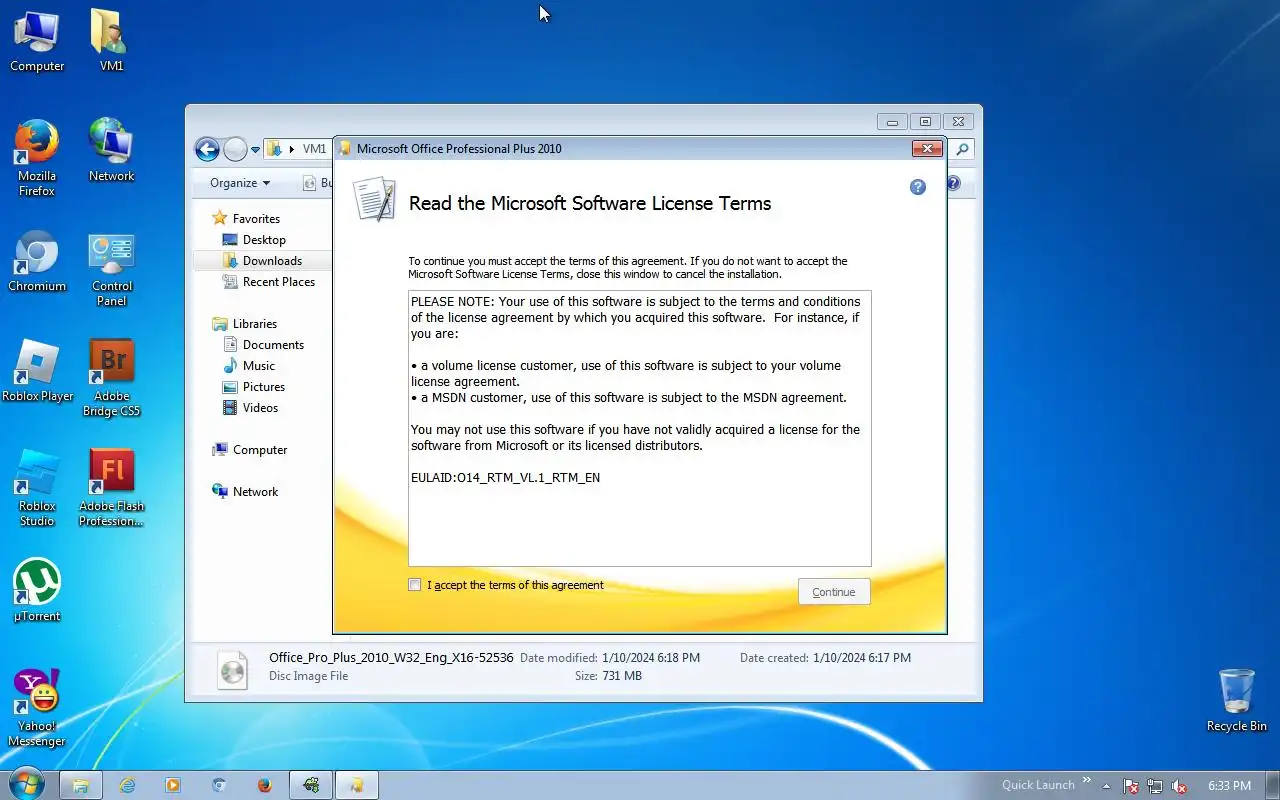Show hidden system tray icons

click(x=1106, y=786)
